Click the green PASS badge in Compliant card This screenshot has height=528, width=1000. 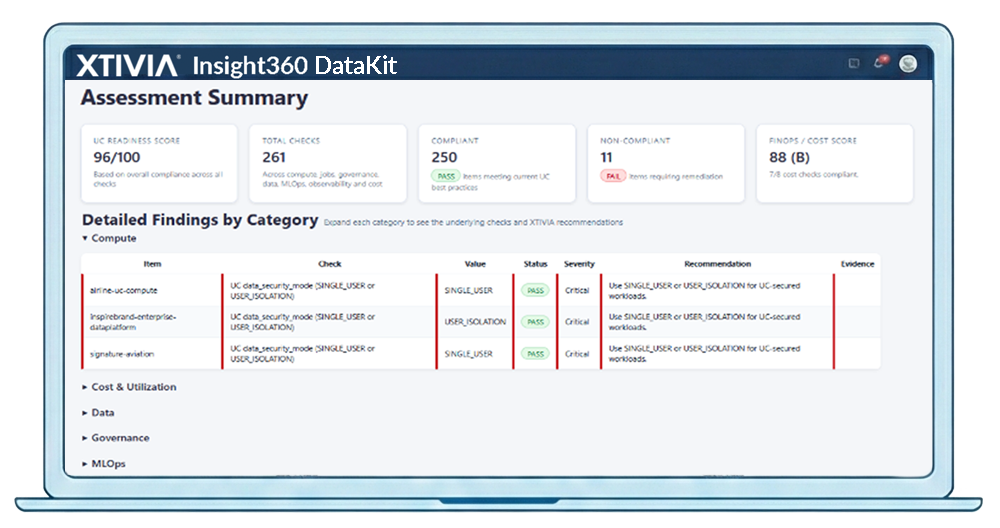445,176
